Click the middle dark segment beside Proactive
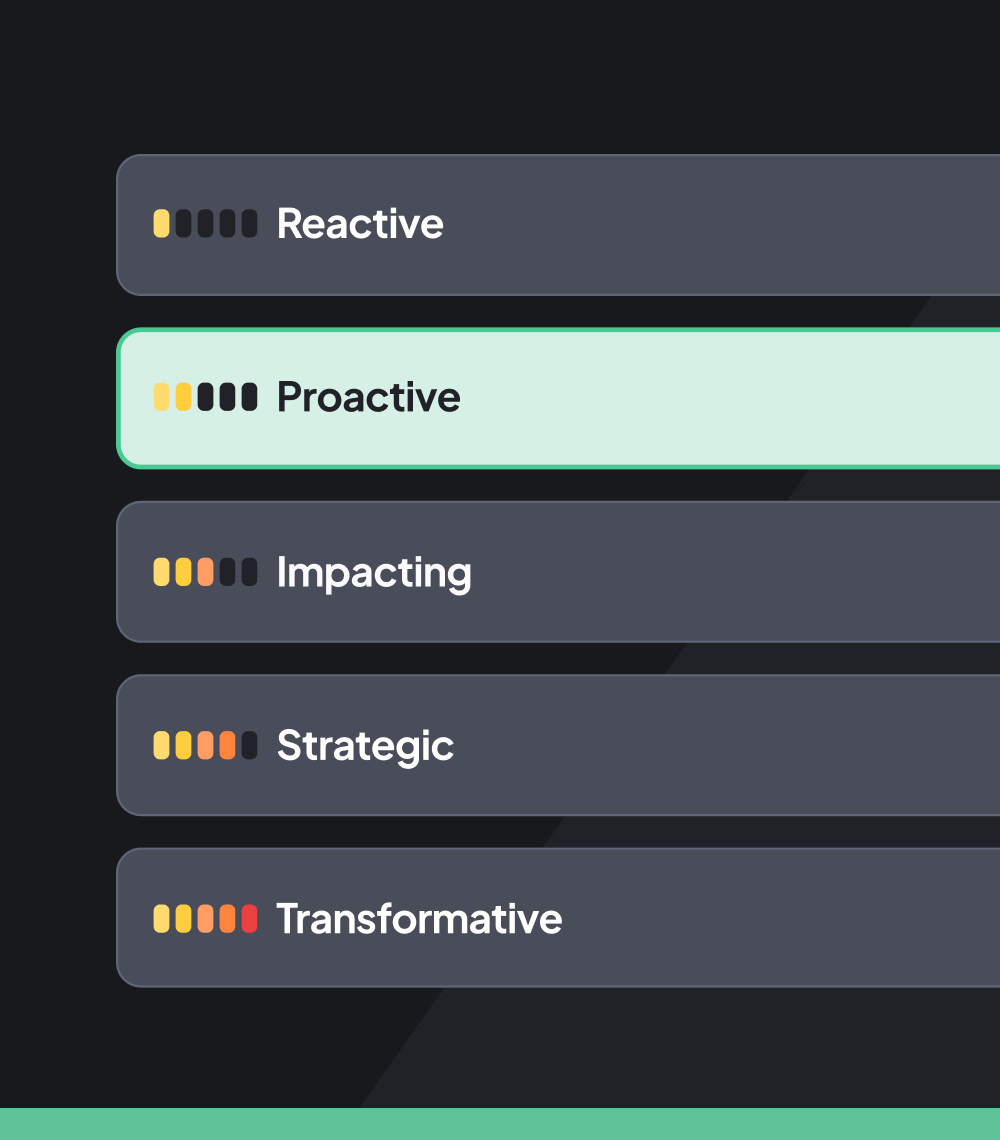The height and width of the screenshot is (1140, 1000). pos(229,397)
